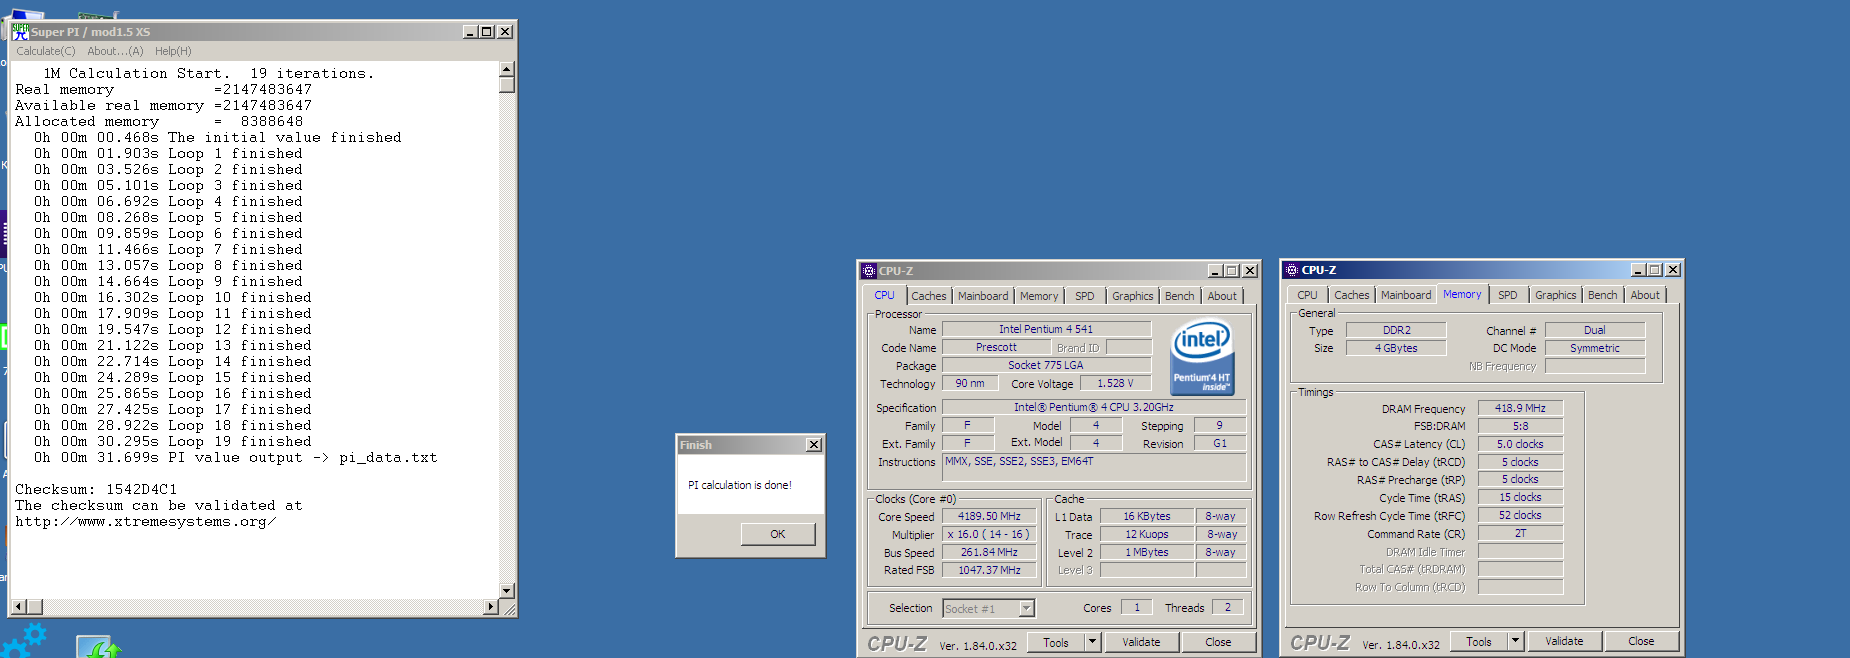Switch to SPD tab in right CPU-Z

pyautogui.click(x=1508, y=295)
